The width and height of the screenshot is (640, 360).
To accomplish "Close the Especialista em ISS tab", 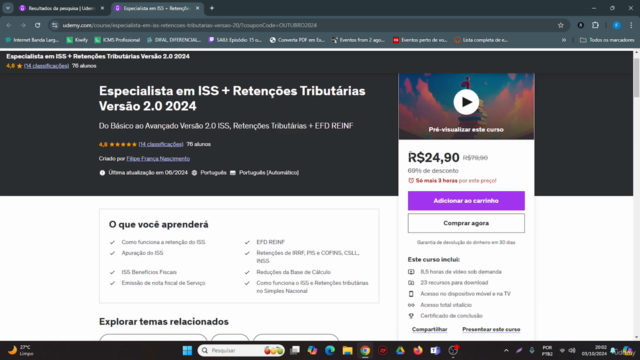I will (198, 8).
